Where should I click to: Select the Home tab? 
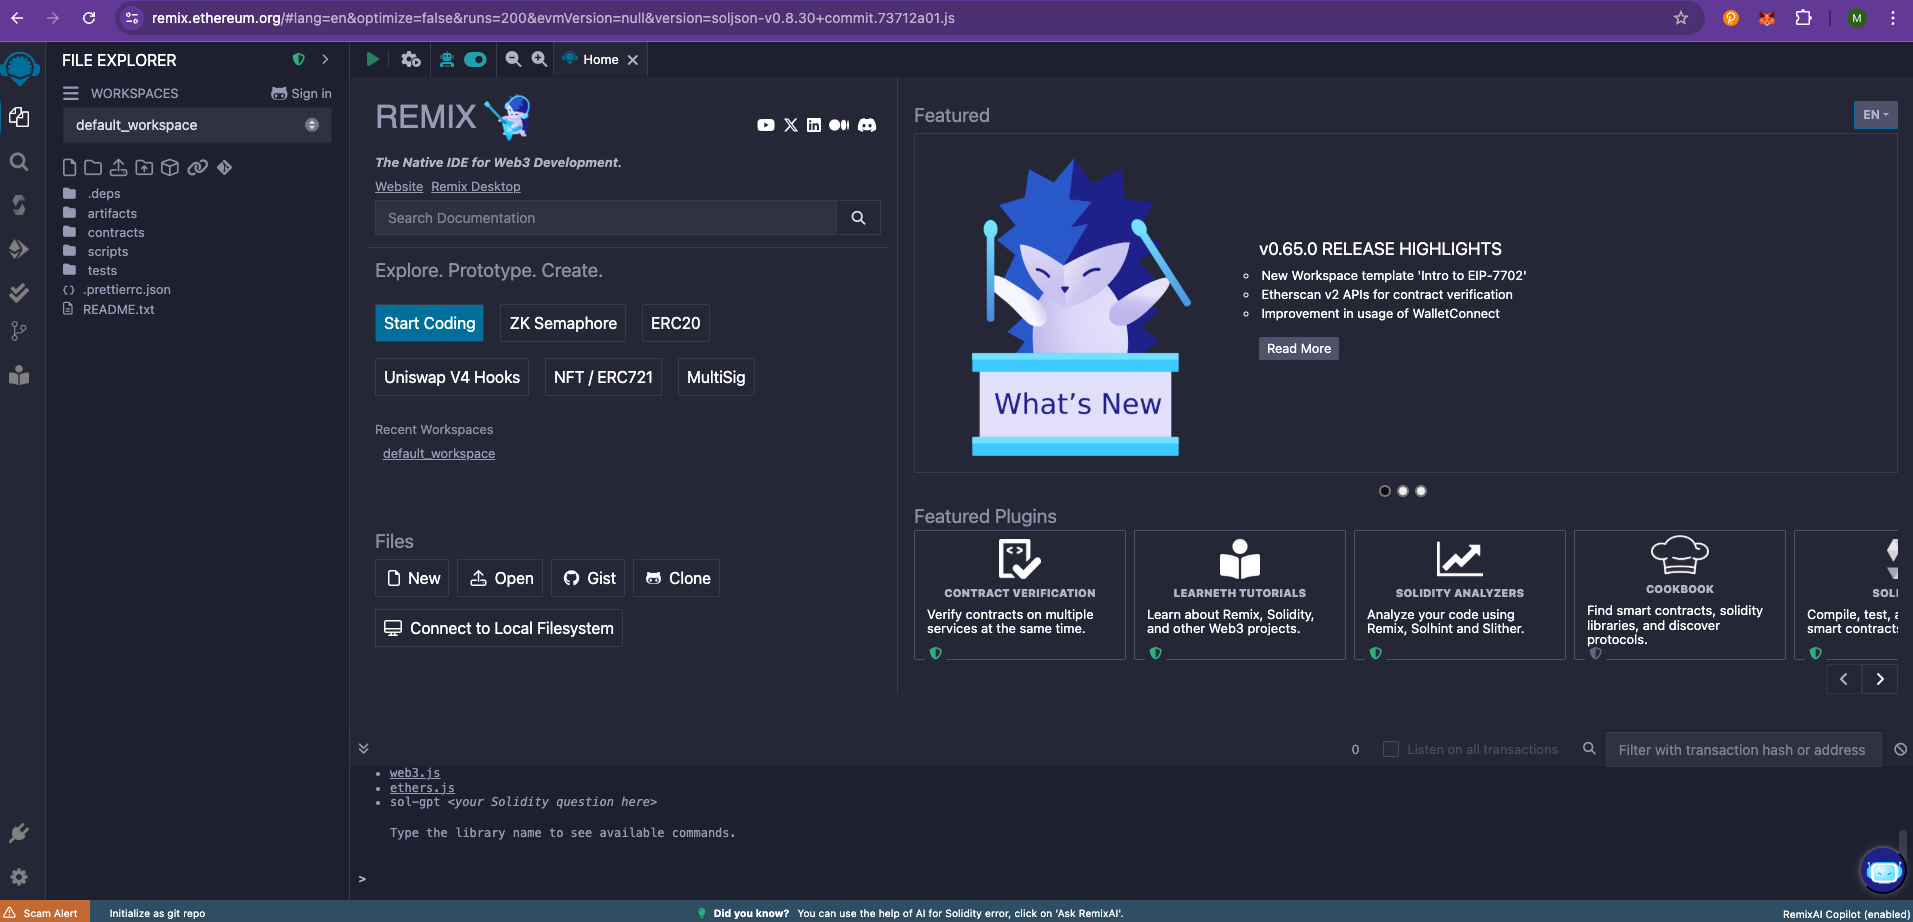(x=600, y=60)
